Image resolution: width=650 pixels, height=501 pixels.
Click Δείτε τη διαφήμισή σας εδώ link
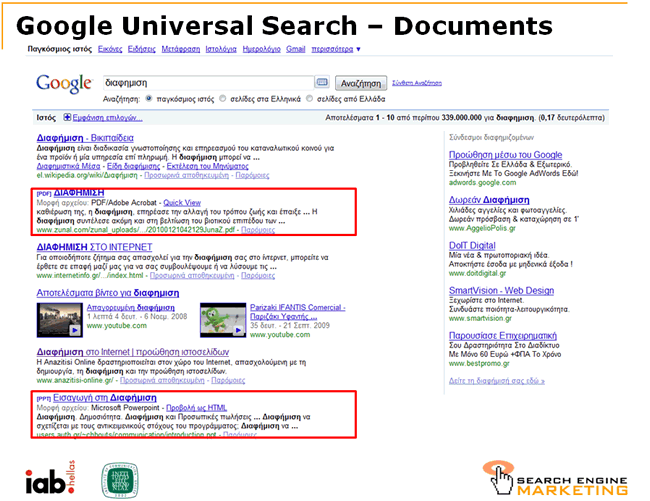point(497,381)
